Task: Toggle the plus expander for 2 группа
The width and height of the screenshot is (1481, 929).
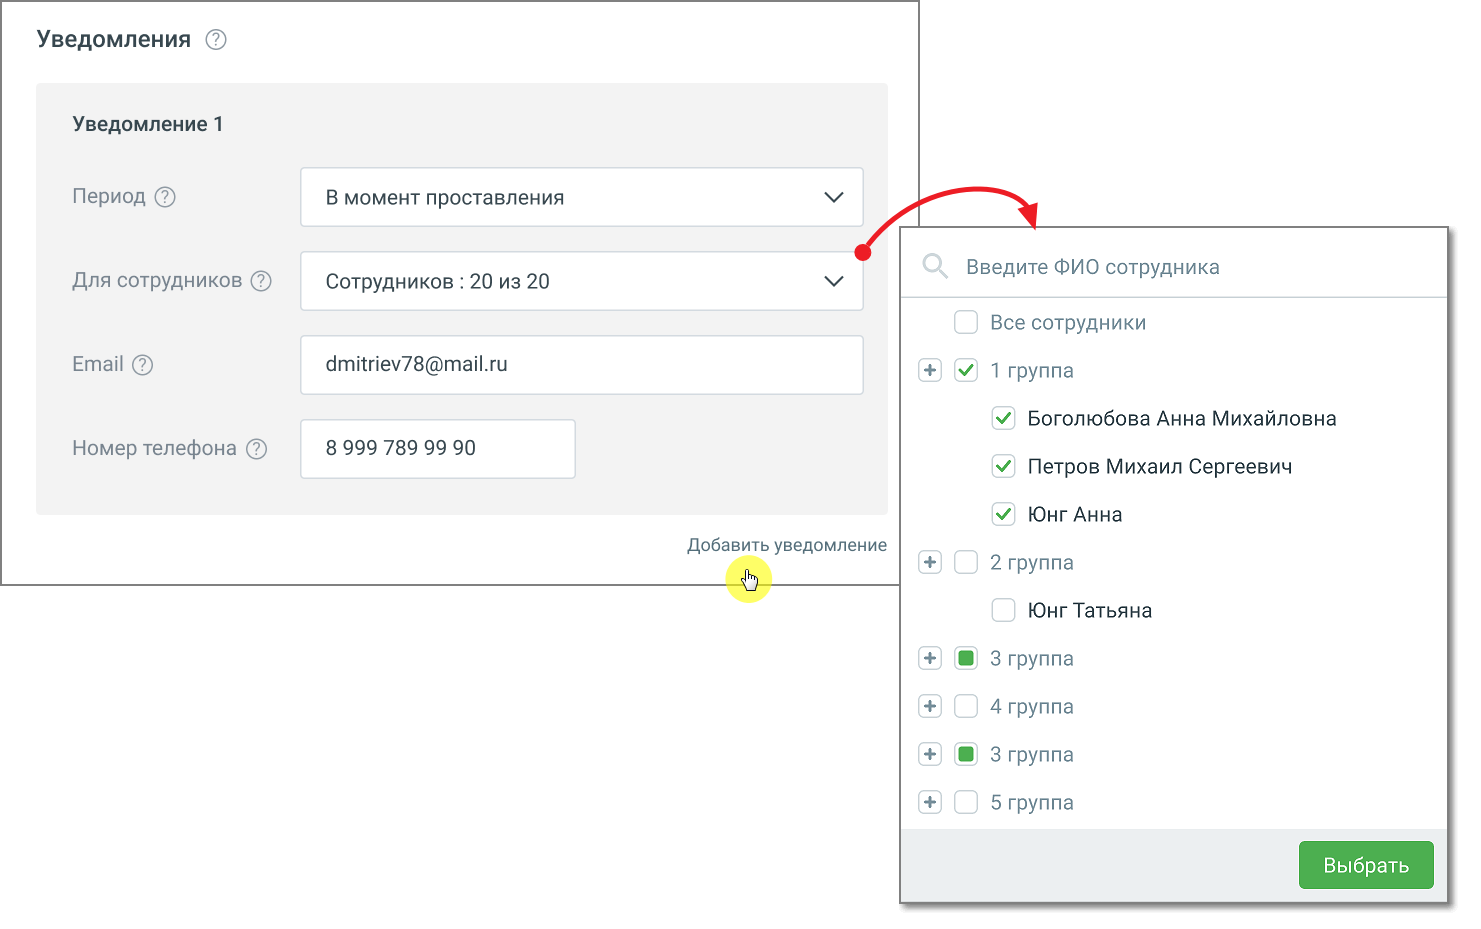Action: tap(930, 562)
